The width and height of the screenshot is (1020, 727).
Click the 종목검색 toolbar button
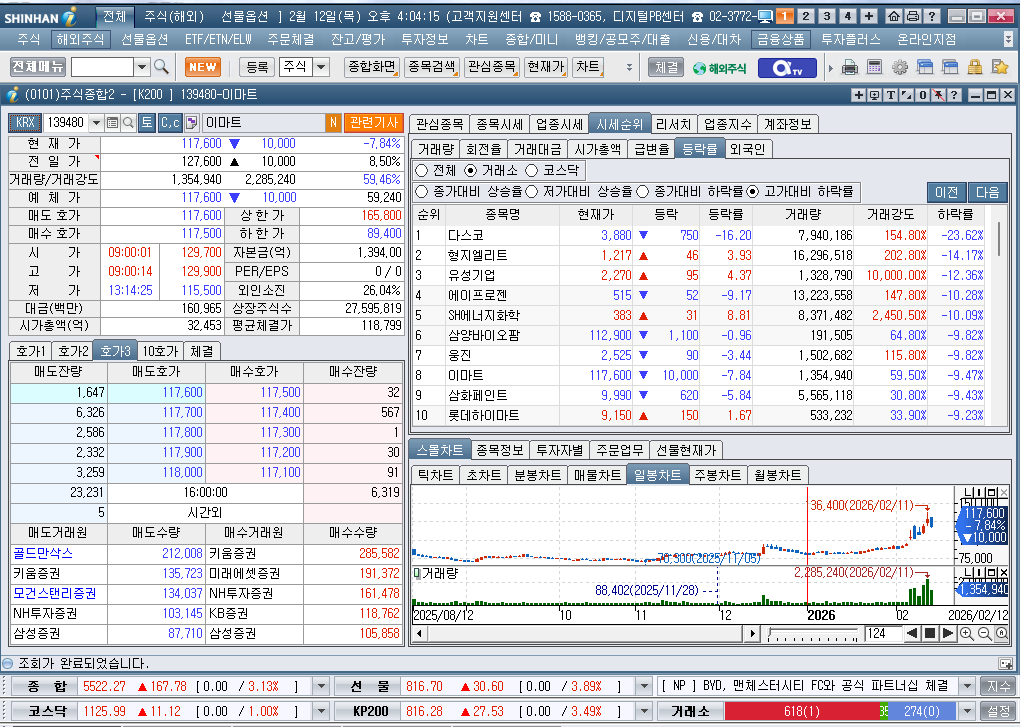[x=433, y=67]
